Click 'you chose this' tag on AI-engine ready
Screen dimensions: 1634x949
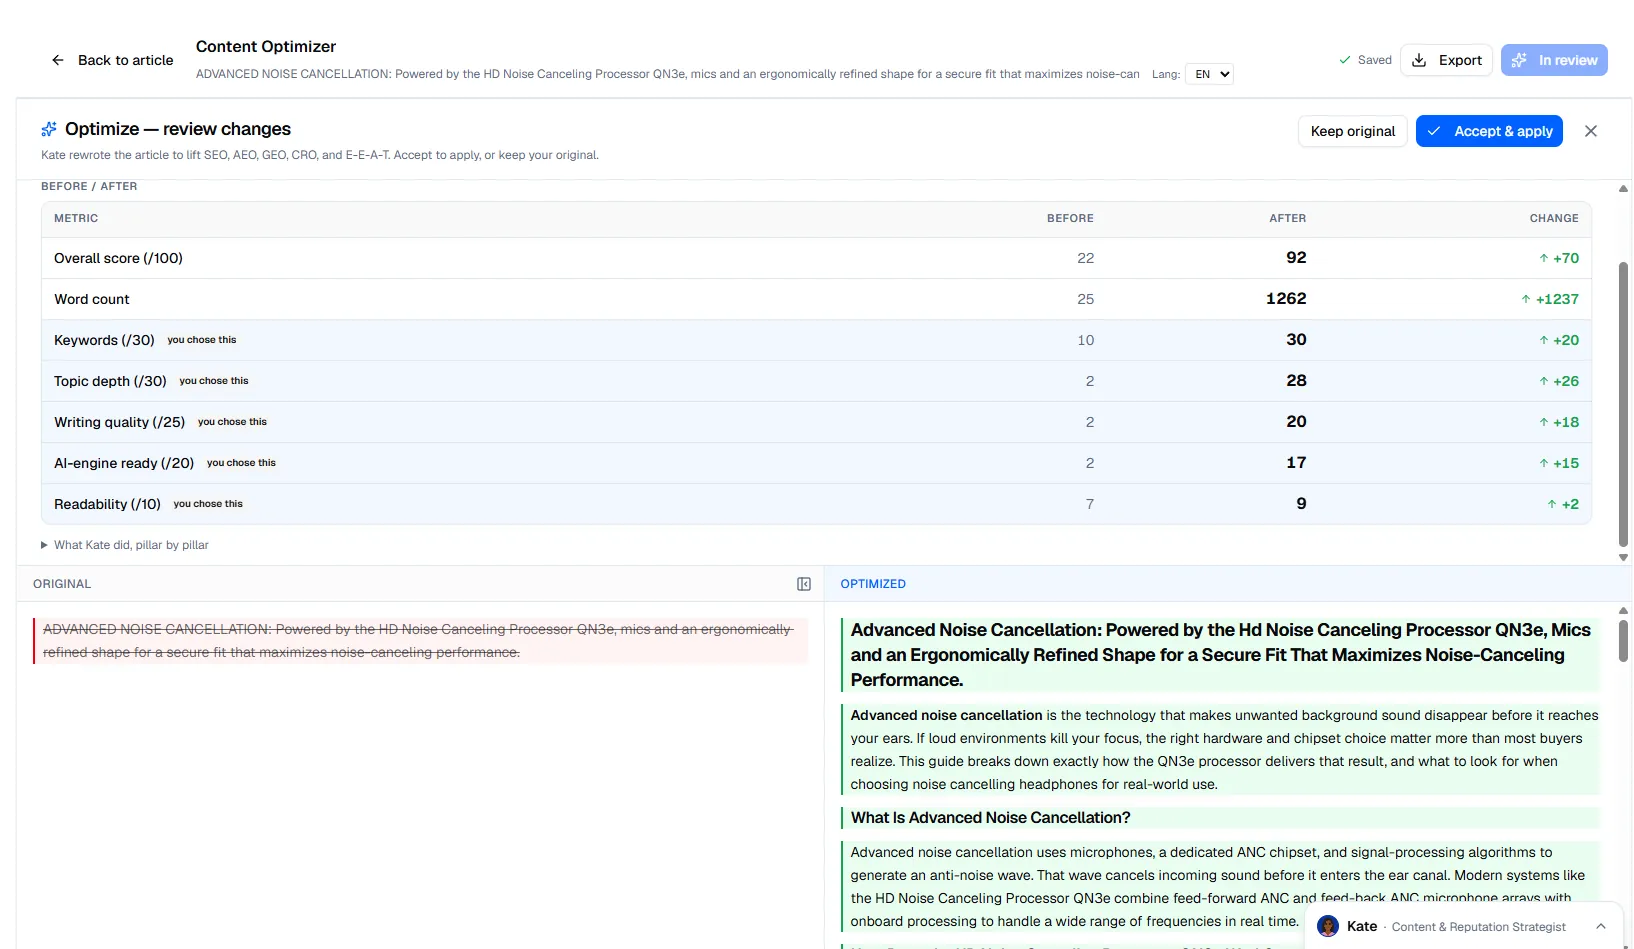(x=241, y=463)
